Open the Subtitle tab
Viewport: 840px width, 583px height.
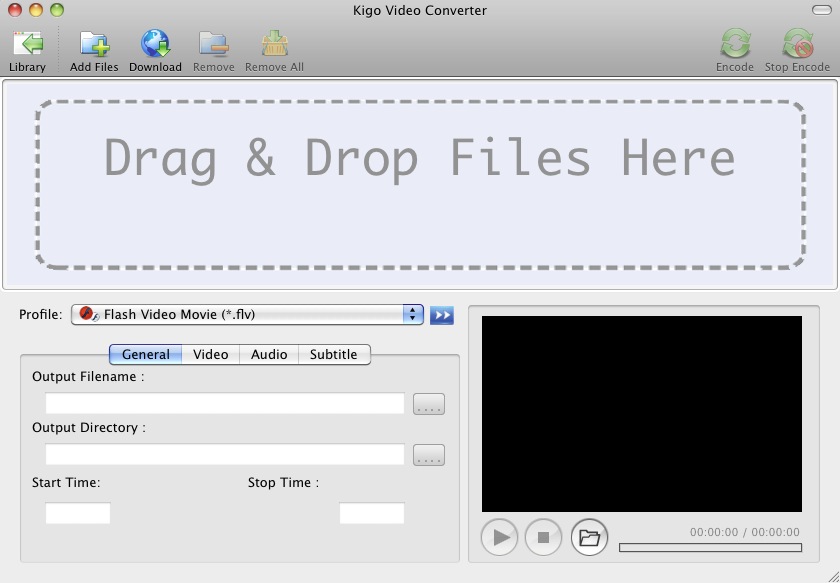pos(333,354)
